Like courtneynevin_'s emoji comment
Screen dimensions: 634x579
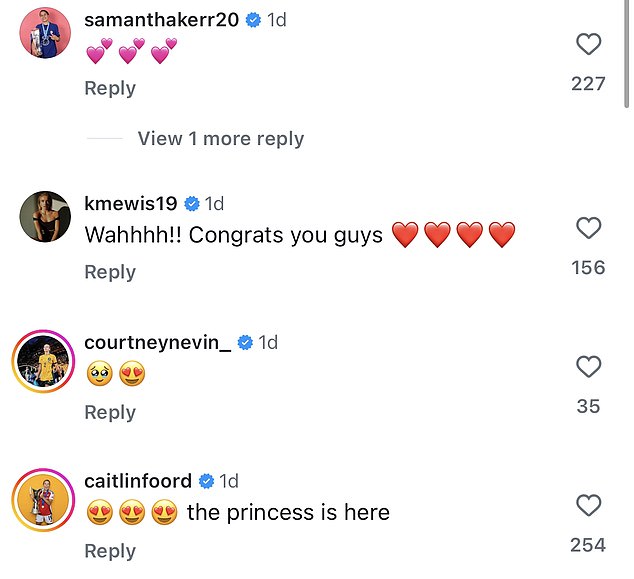[x=589, y=367]
